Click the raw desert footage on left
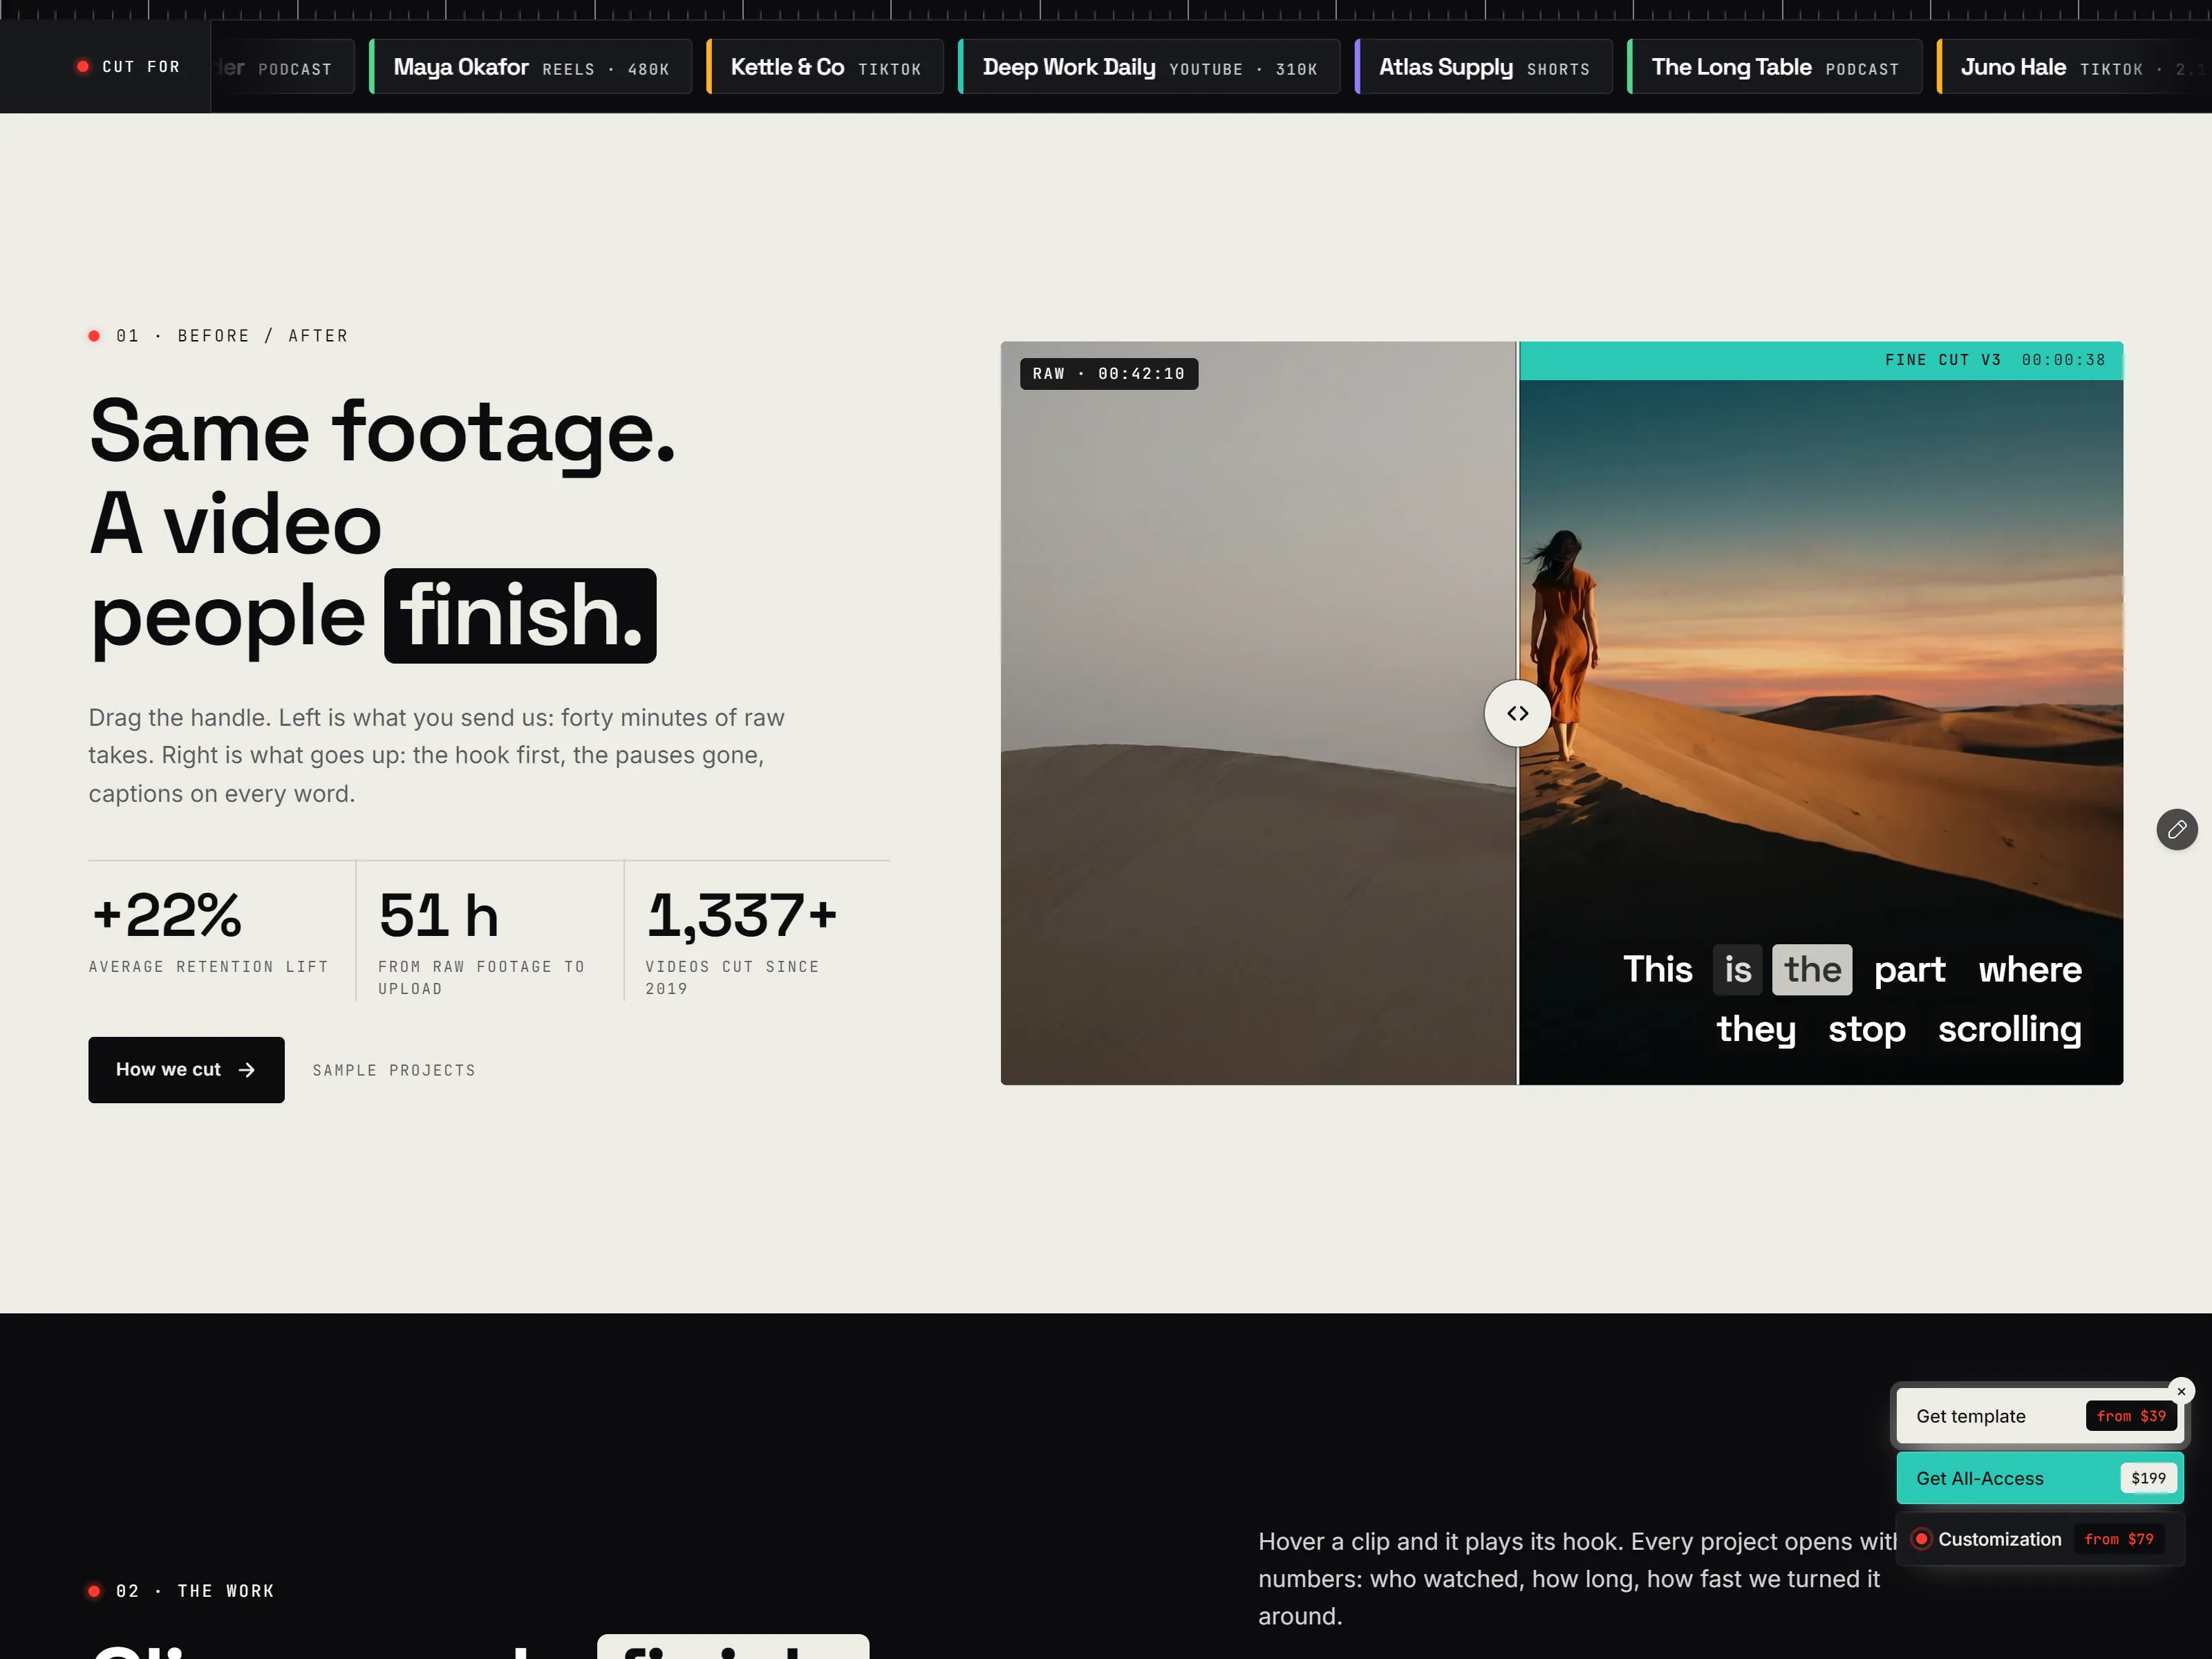Viewport: 2212px width, 1659px height. 1258,713
